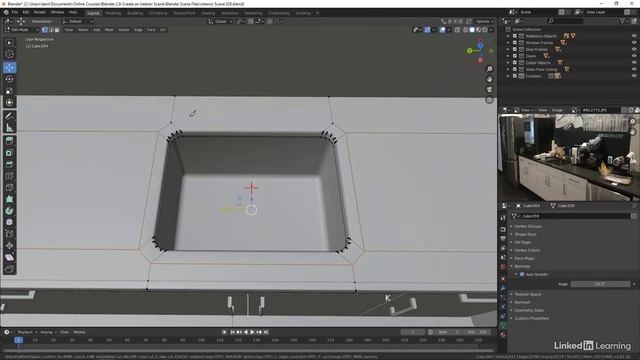Adjust the Auto Smooth Angle slider
This screenshot has height=360, width=640.
(x=600, y=284)
